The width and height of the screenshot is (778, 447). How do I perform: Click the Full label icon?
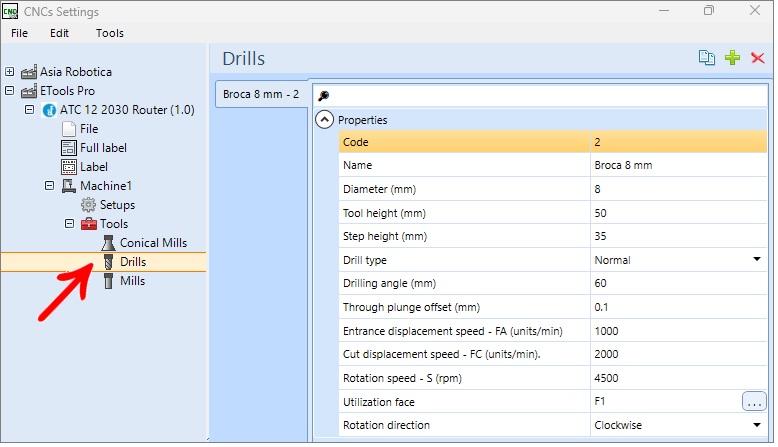point(68,148)
